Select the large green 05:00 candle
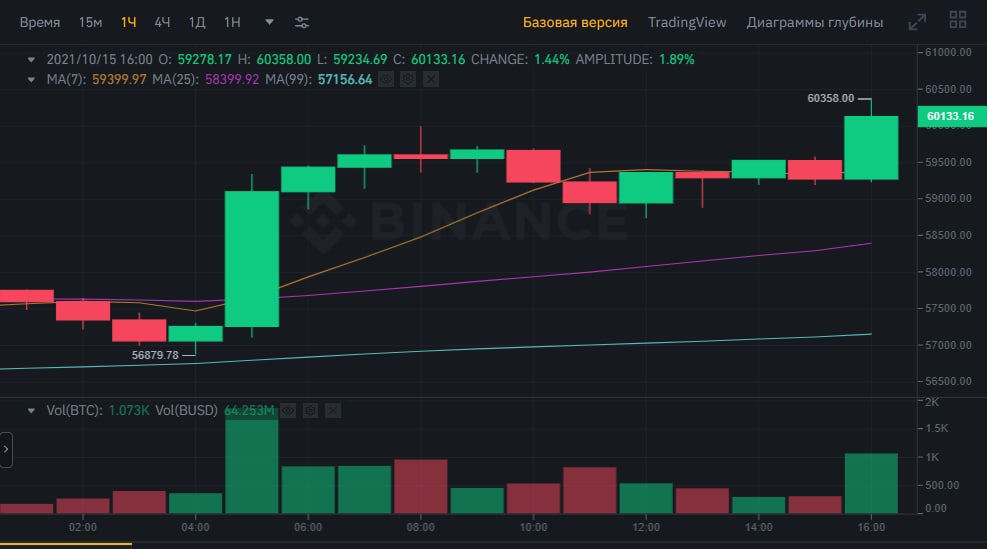987x549 pixels. tap(252, 259)
